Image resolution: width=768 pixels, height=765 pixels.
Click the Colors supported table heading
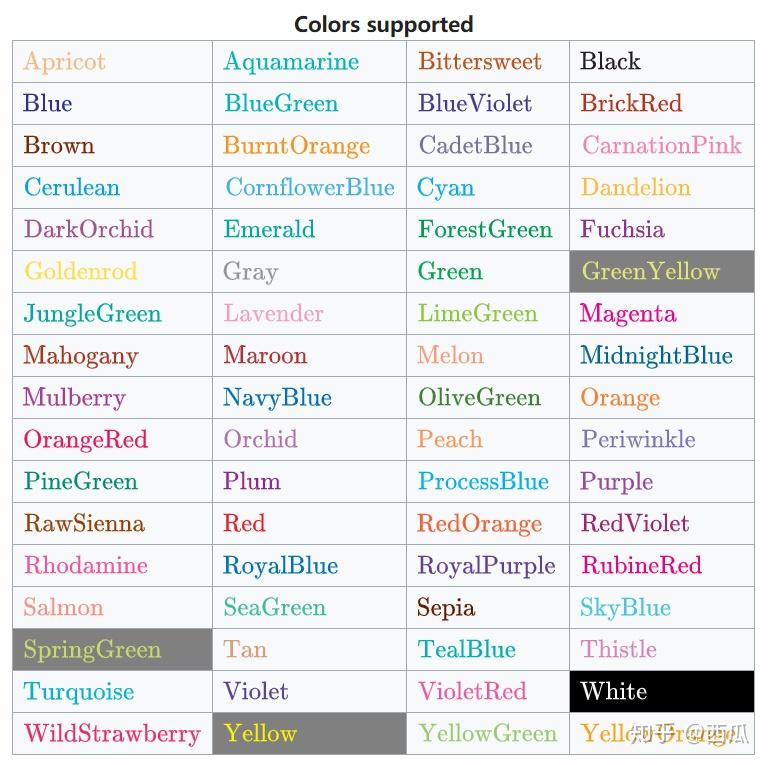coord(384,24)
